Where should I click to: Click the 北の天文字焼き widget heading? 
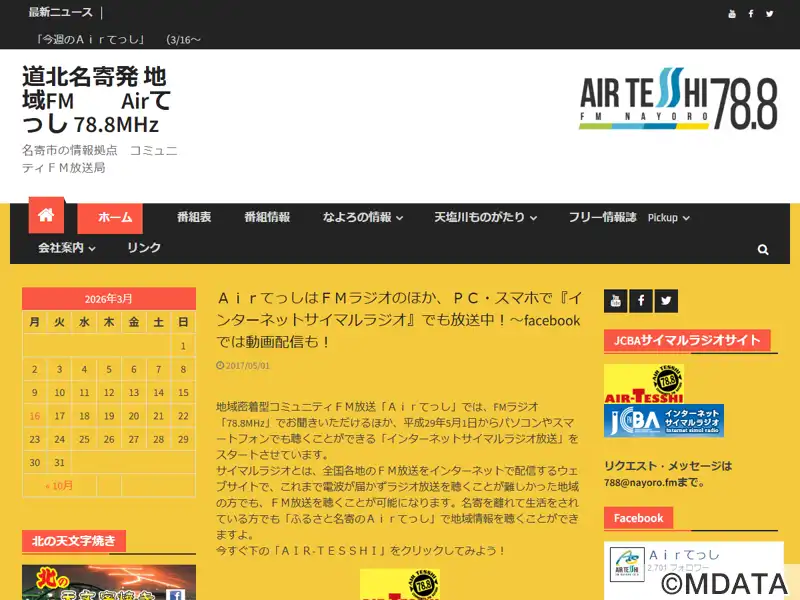pyautogui.click(x=73, y=541)
